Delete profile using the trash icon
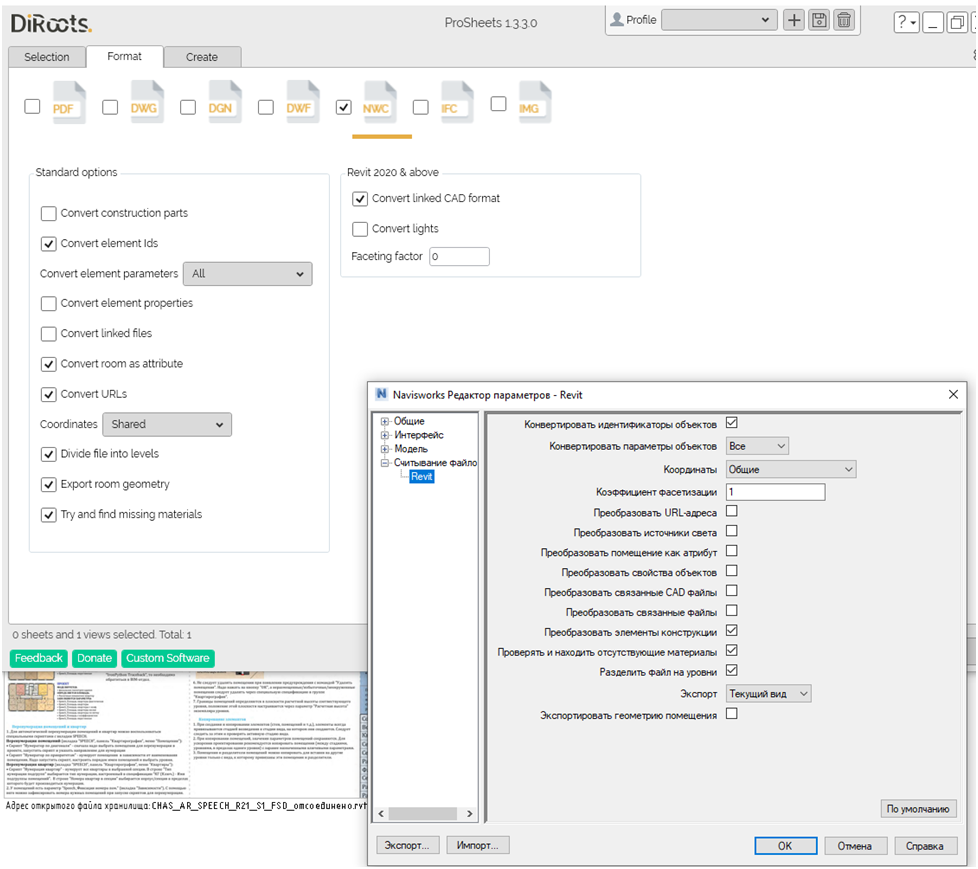This screenshot has width=978, height=869. 844,20
